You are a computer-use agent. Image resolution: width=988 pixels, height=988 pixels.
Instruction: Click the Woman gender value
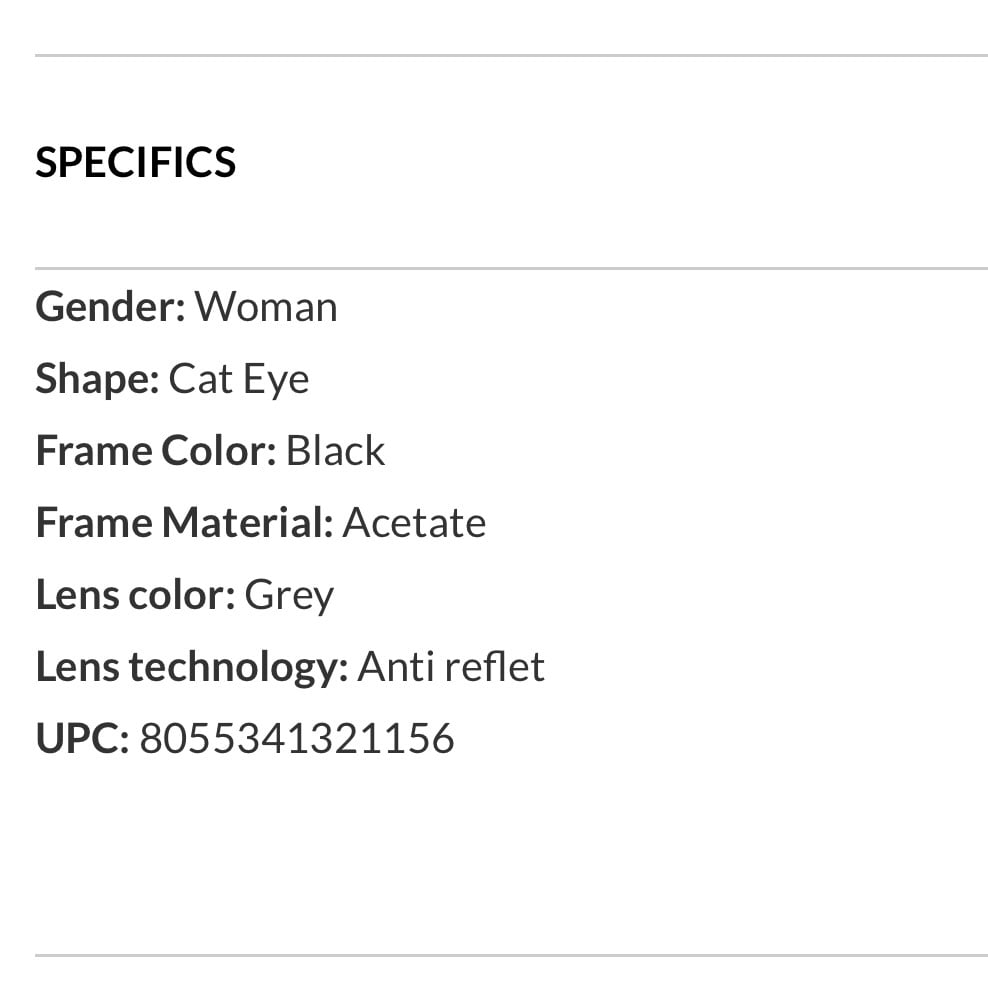266,307
